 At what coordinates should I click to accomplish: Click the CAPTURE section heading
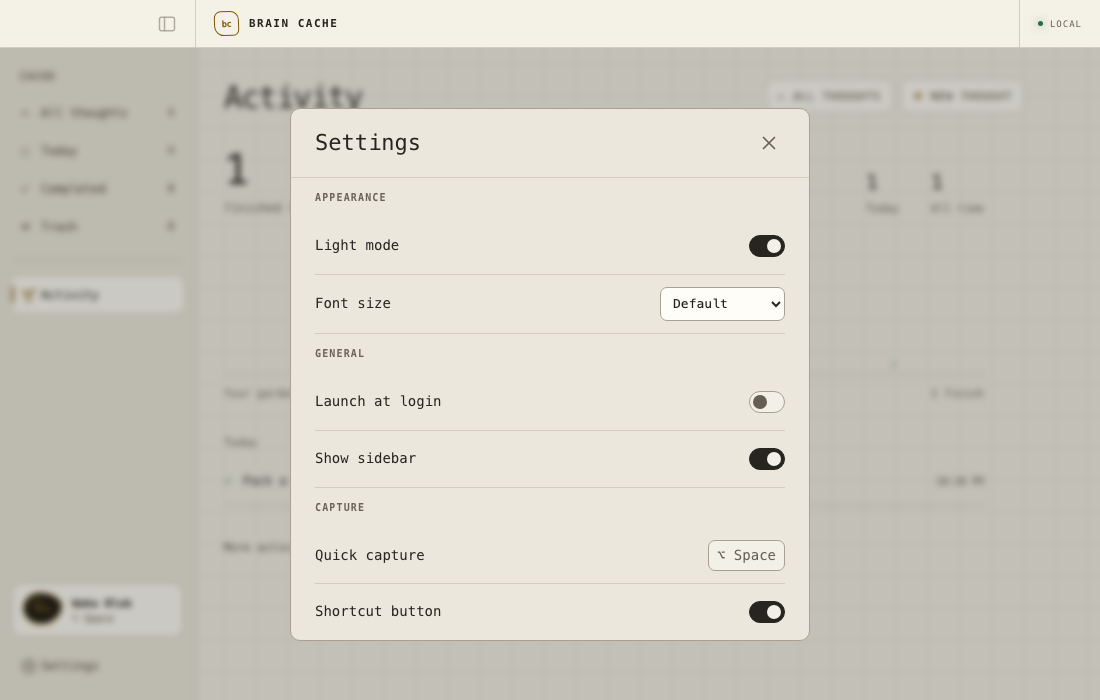point(340,507)
